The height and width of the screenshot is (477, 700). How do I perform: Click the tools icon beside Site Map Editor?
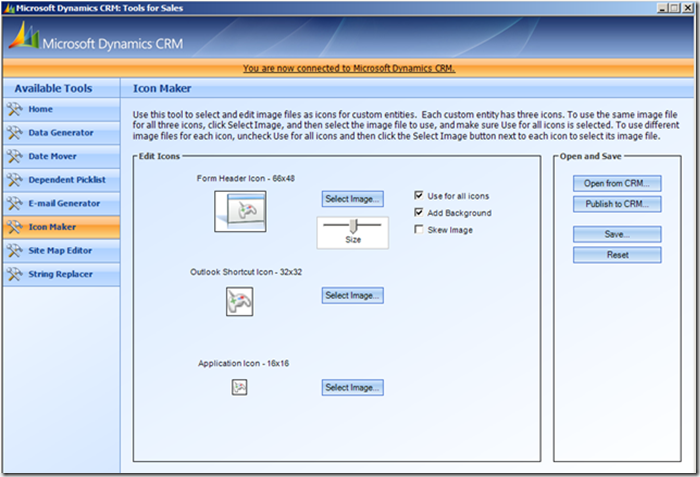point(15,251)
